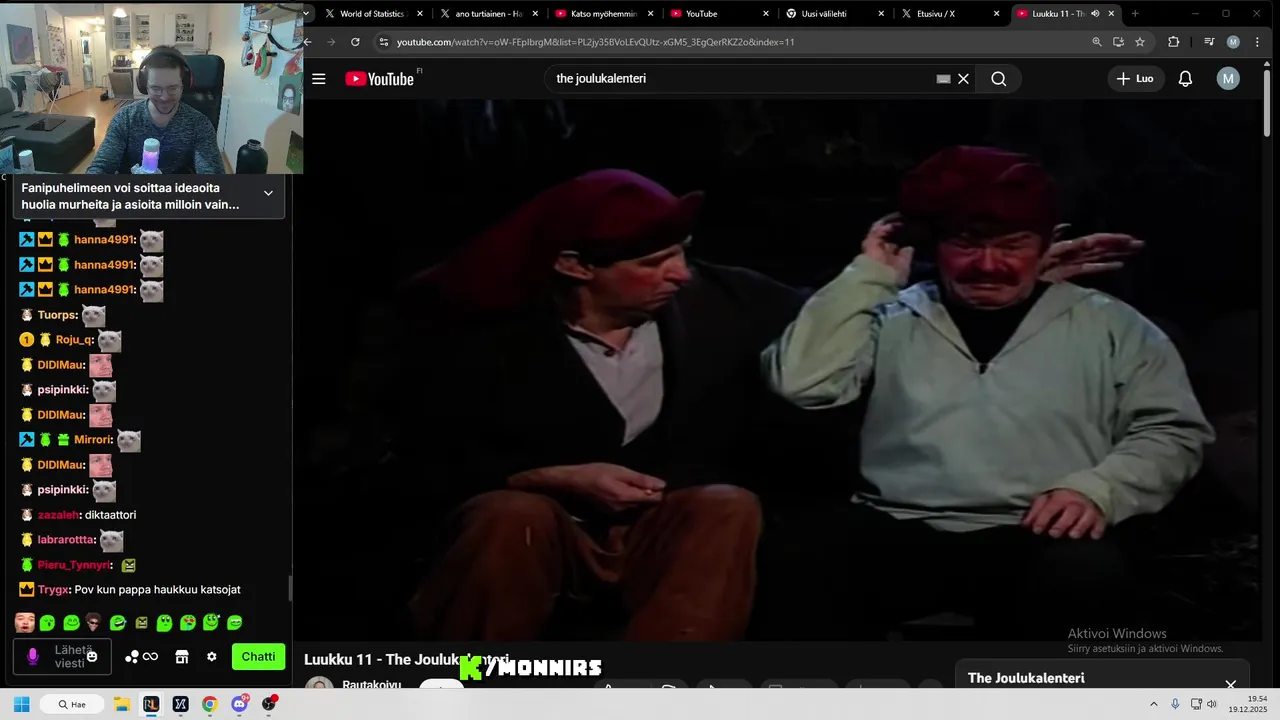Click Pieru_Tynnyri chat username

tap(74, 565)
